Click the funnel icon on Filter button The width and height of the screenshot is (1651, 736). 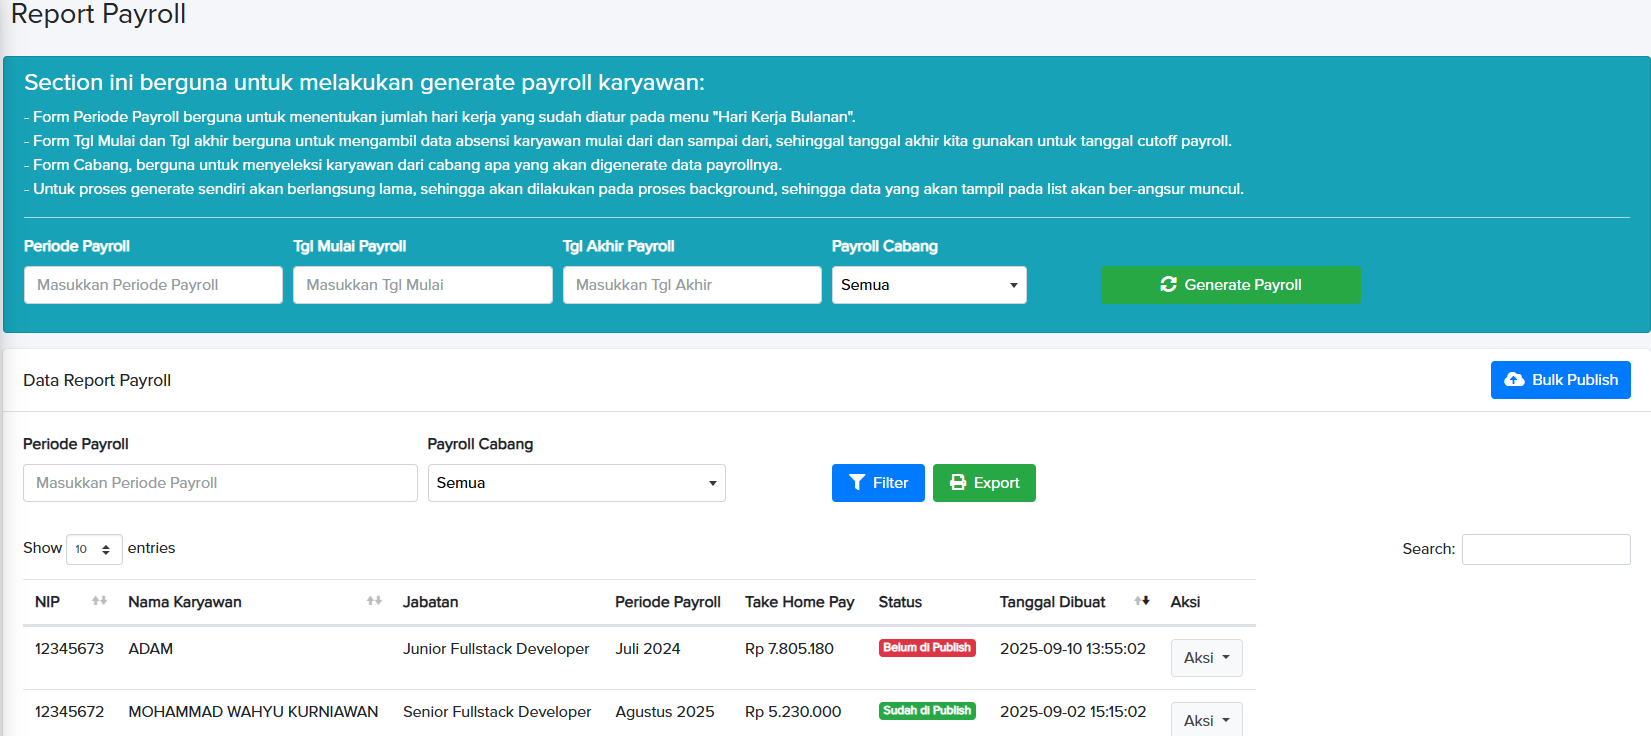click(x=857, y=483)
